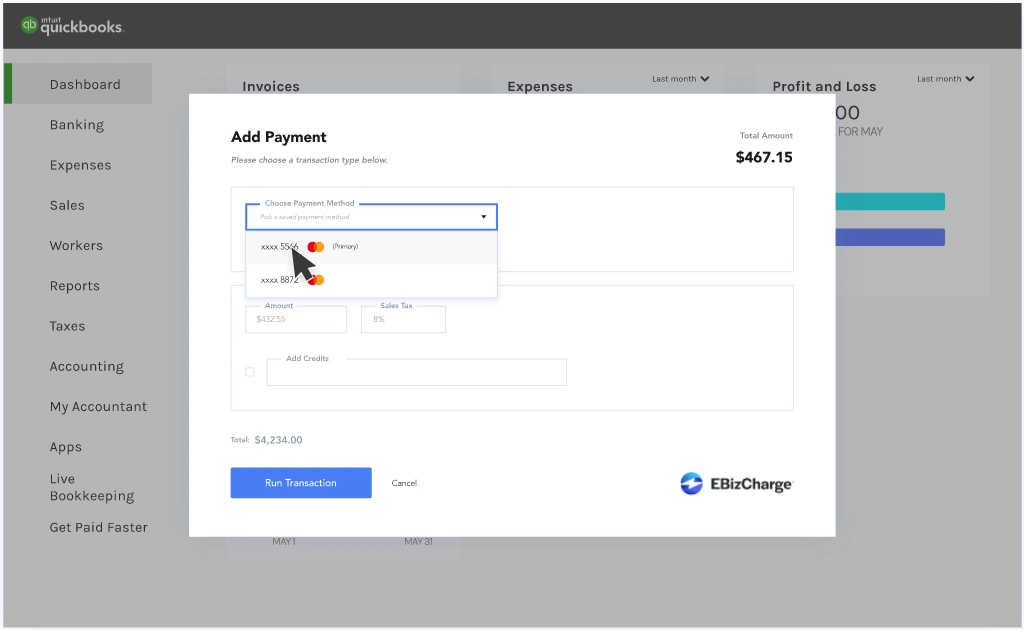Click the MAY 31 axis label
The width and height of the screenshot is (1024, 630).
418,541
